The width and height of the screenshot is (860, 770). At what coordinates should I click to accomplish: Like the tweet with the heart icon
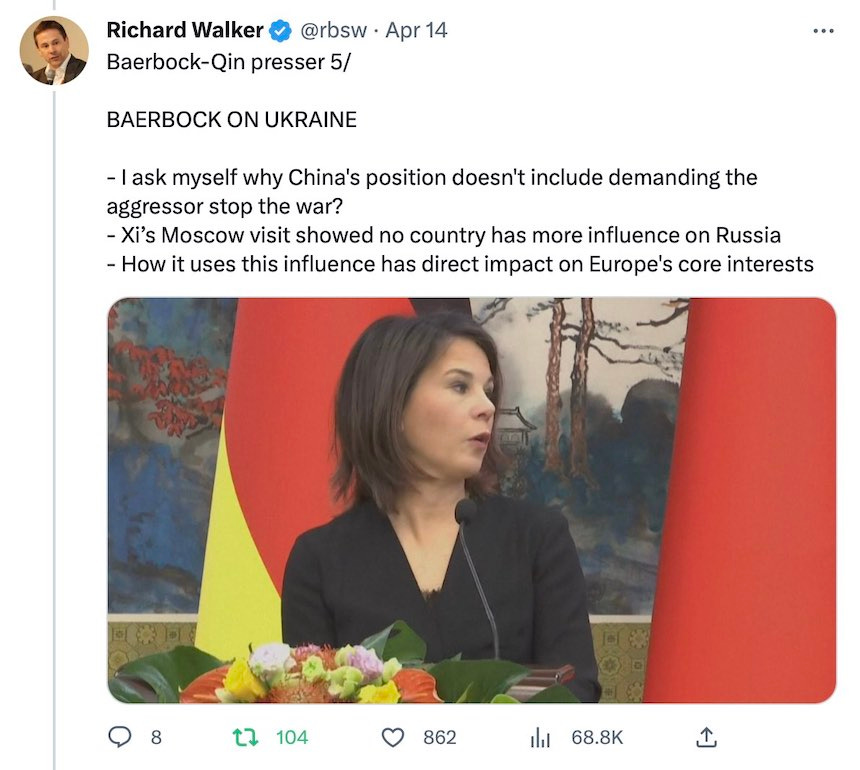coord(393,737)
